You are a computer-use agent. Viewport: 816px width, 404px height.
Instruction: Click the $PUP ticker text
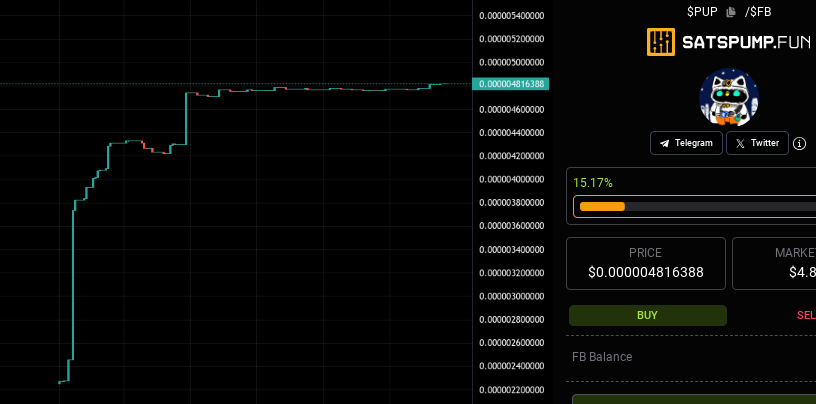point(702,12)
